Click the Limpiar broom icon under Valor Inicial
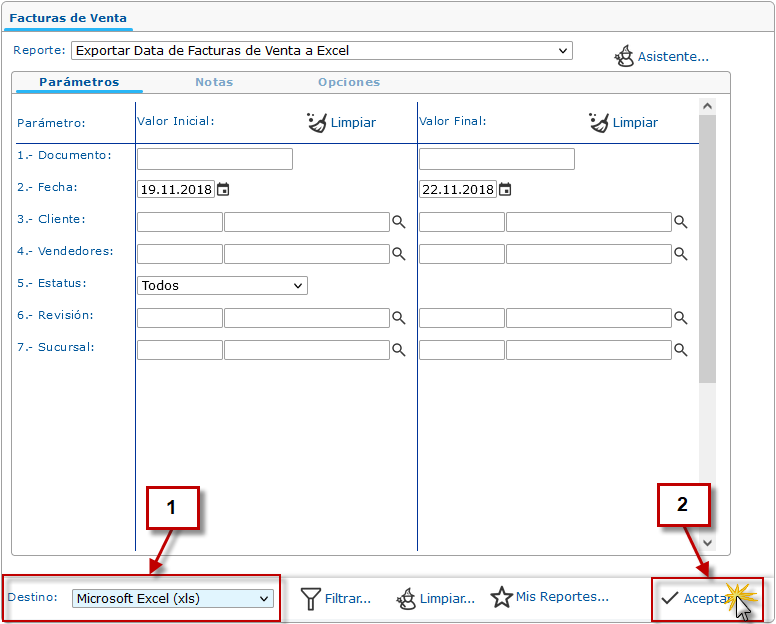Image resolution: width=776 pixels, height=624 pixels. [317, 122]
